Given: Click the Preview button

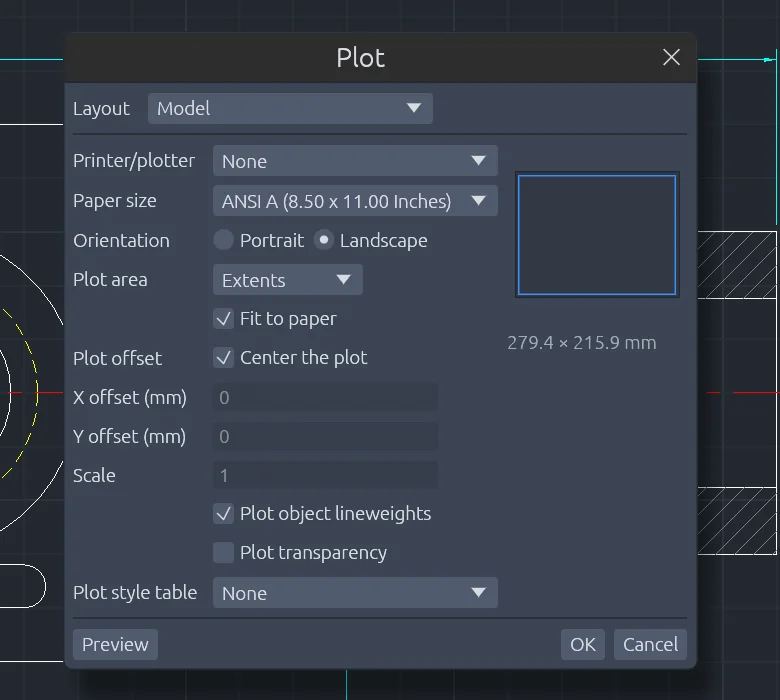Looking at the screenshot, I should (x=115, y=644).
